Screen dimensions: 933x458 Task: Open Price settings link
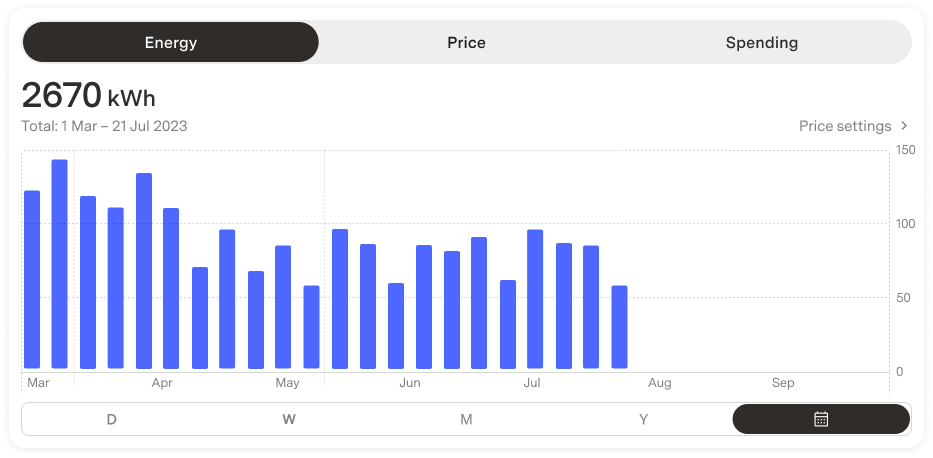pyautogui.click(x=844, y=126)
